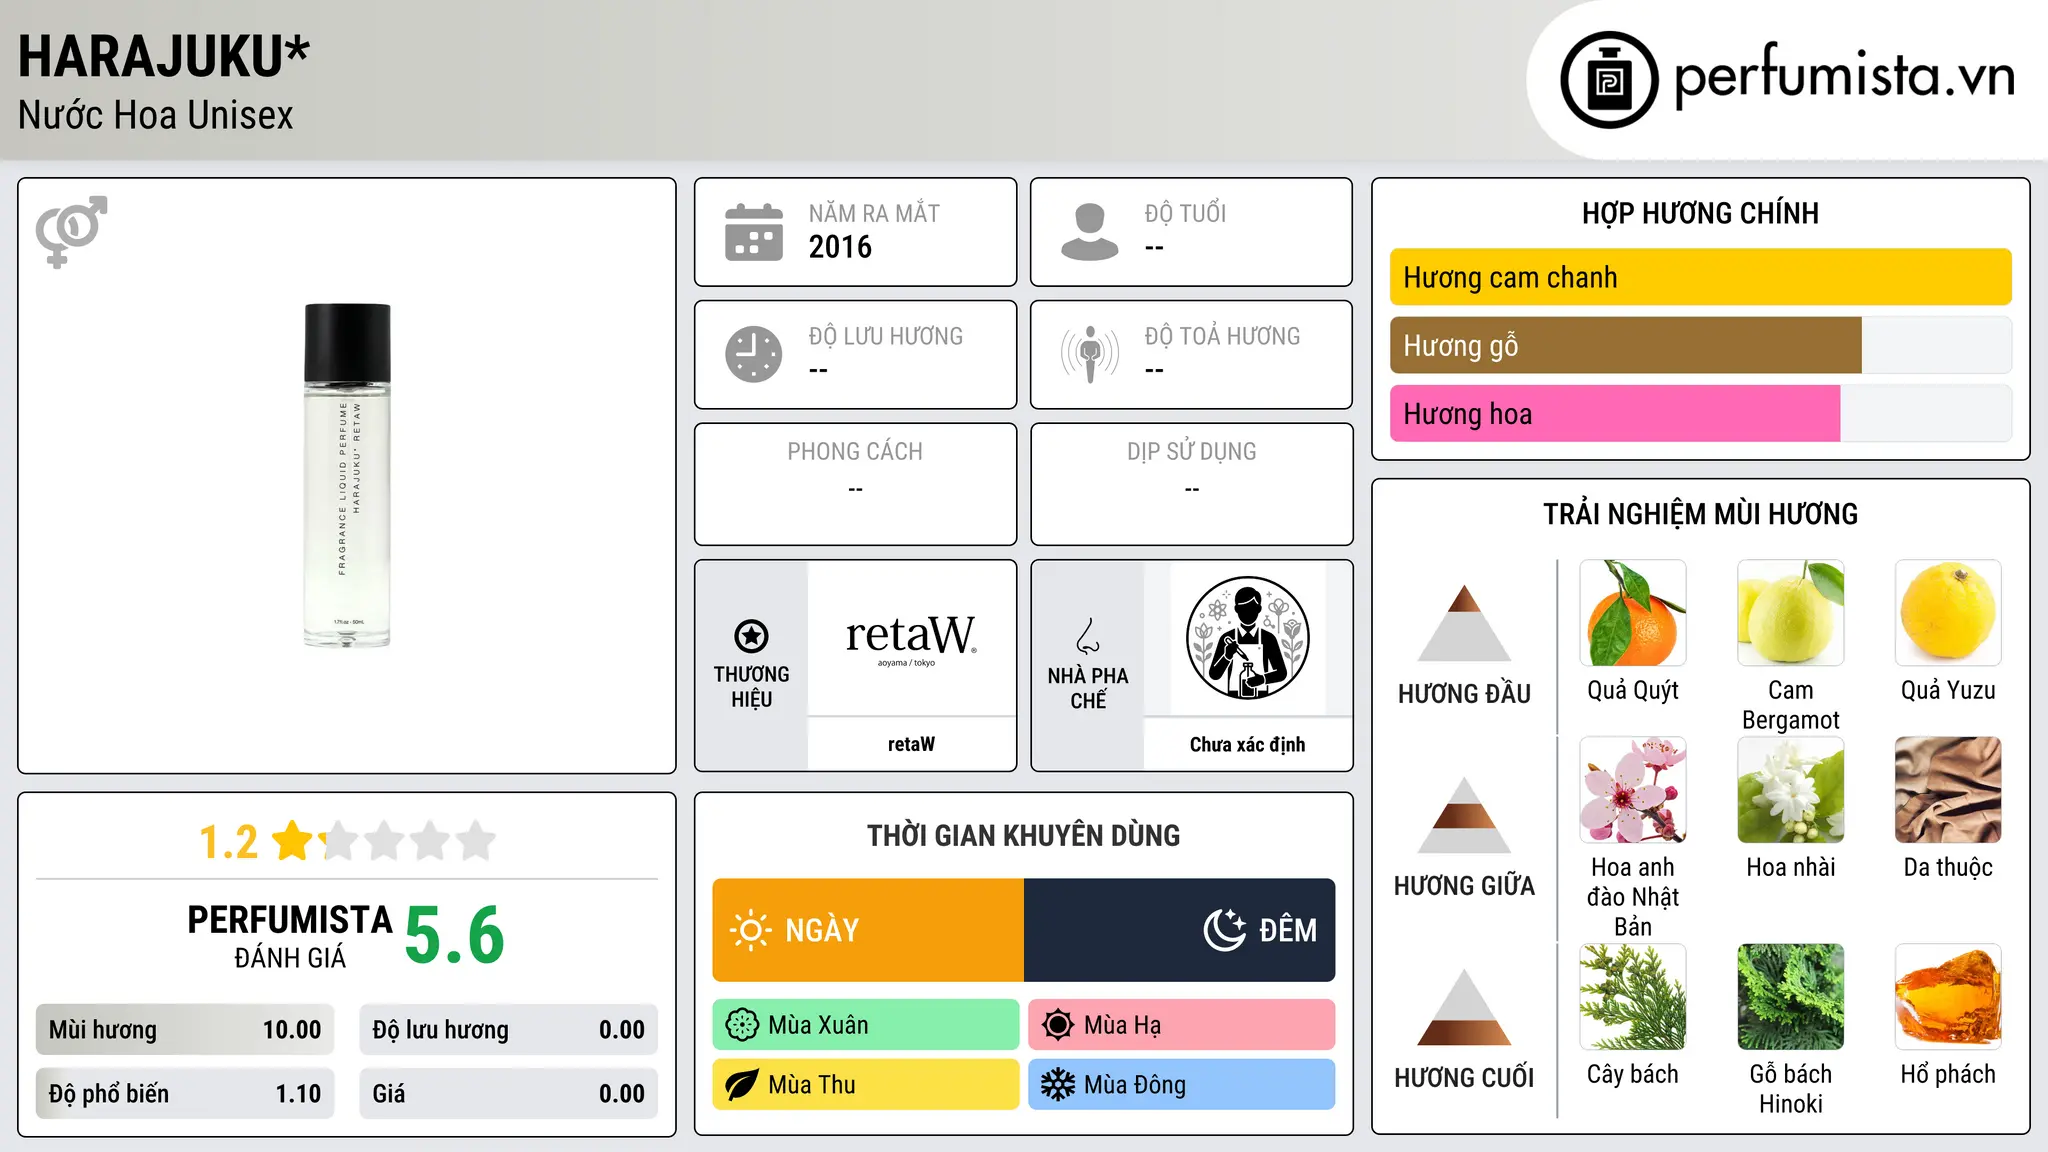The width and height of the screenshot is (2048, 1152).
Task: Open the perfumista.vn site name link
Action: 1845,76
